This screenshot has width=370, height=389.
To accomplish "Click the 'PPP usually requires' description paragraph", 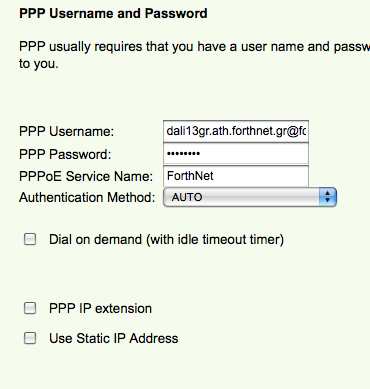I will 194,55.
